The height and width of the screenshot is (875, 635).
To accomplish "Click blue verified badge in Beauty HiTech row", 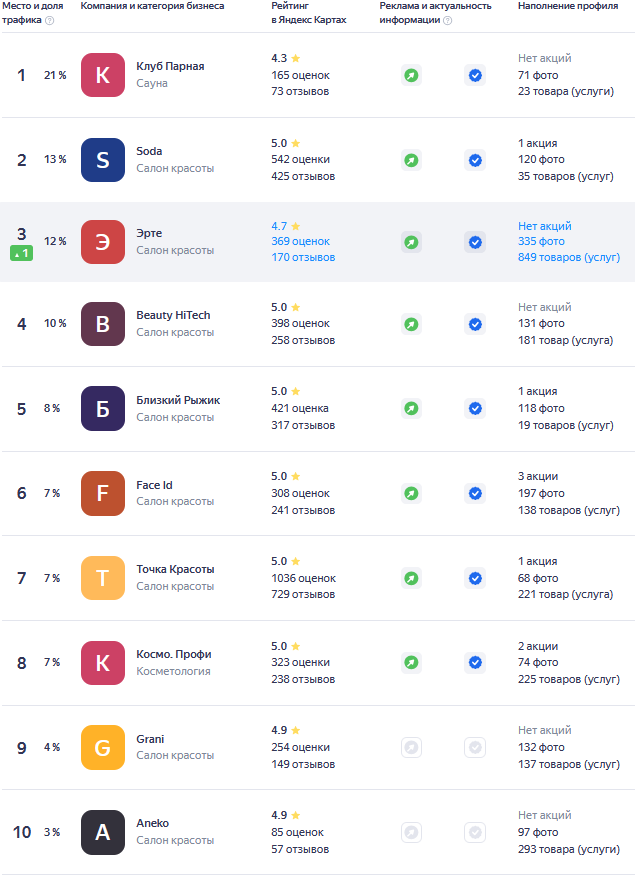I will [475, 324].
